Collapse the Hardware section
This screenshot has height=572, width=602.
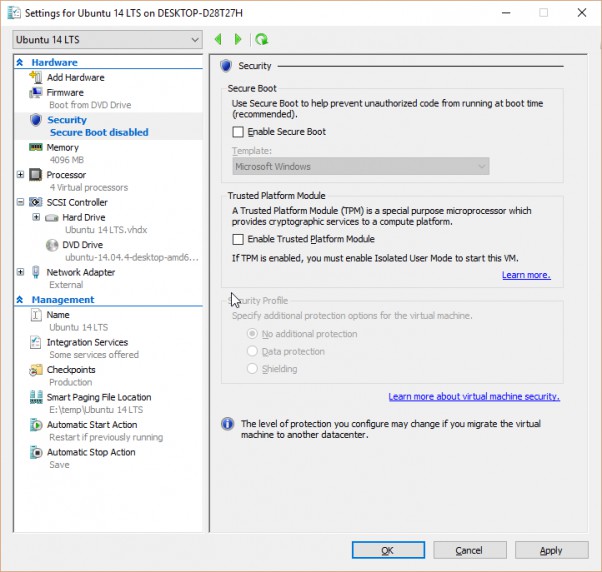click(20, 62)
